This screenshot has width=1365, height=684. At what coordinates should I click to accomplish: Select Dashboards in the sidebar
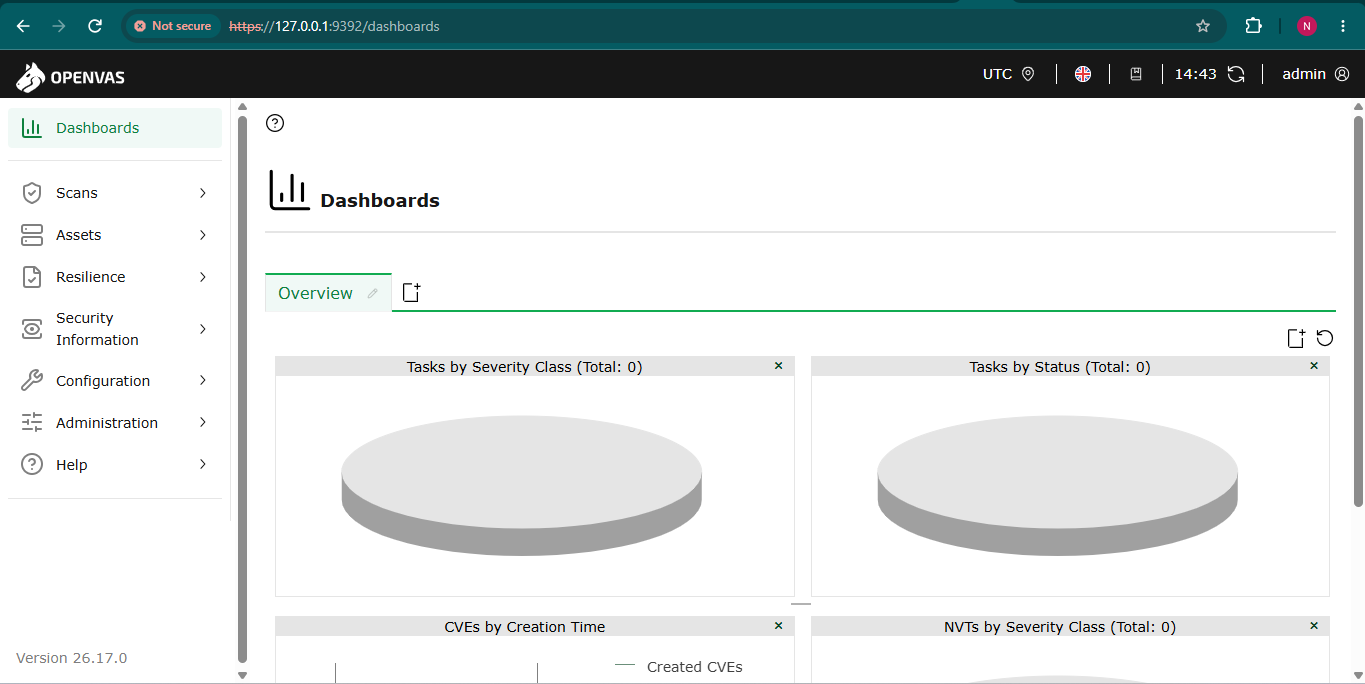[x=115, y=128]
